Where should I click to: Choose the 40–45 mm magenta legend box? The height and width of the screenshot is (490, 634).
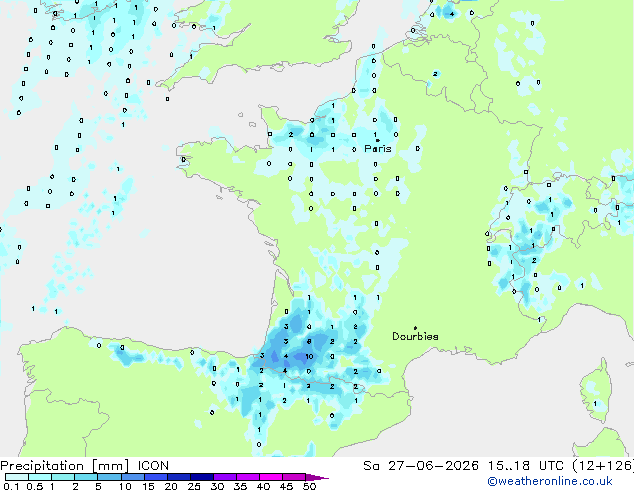coord(271,477)
